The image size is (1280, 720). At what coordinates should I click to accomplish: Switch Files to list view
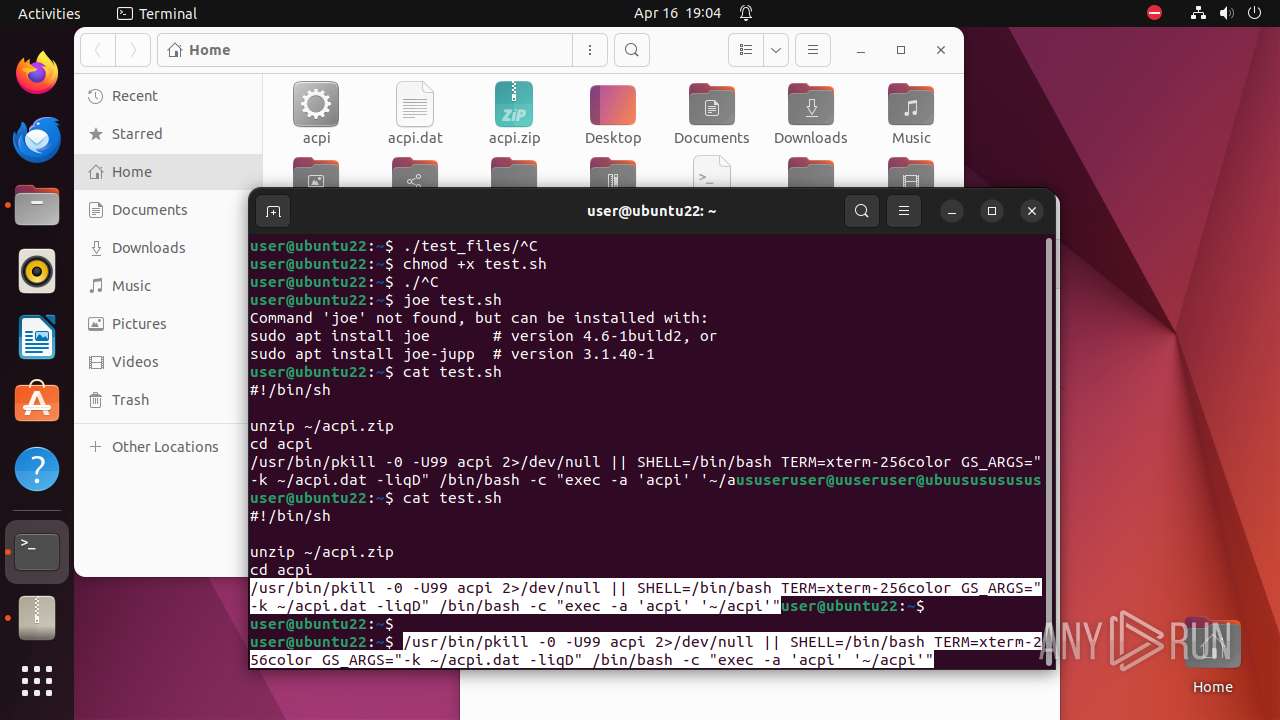pos(745,50)
